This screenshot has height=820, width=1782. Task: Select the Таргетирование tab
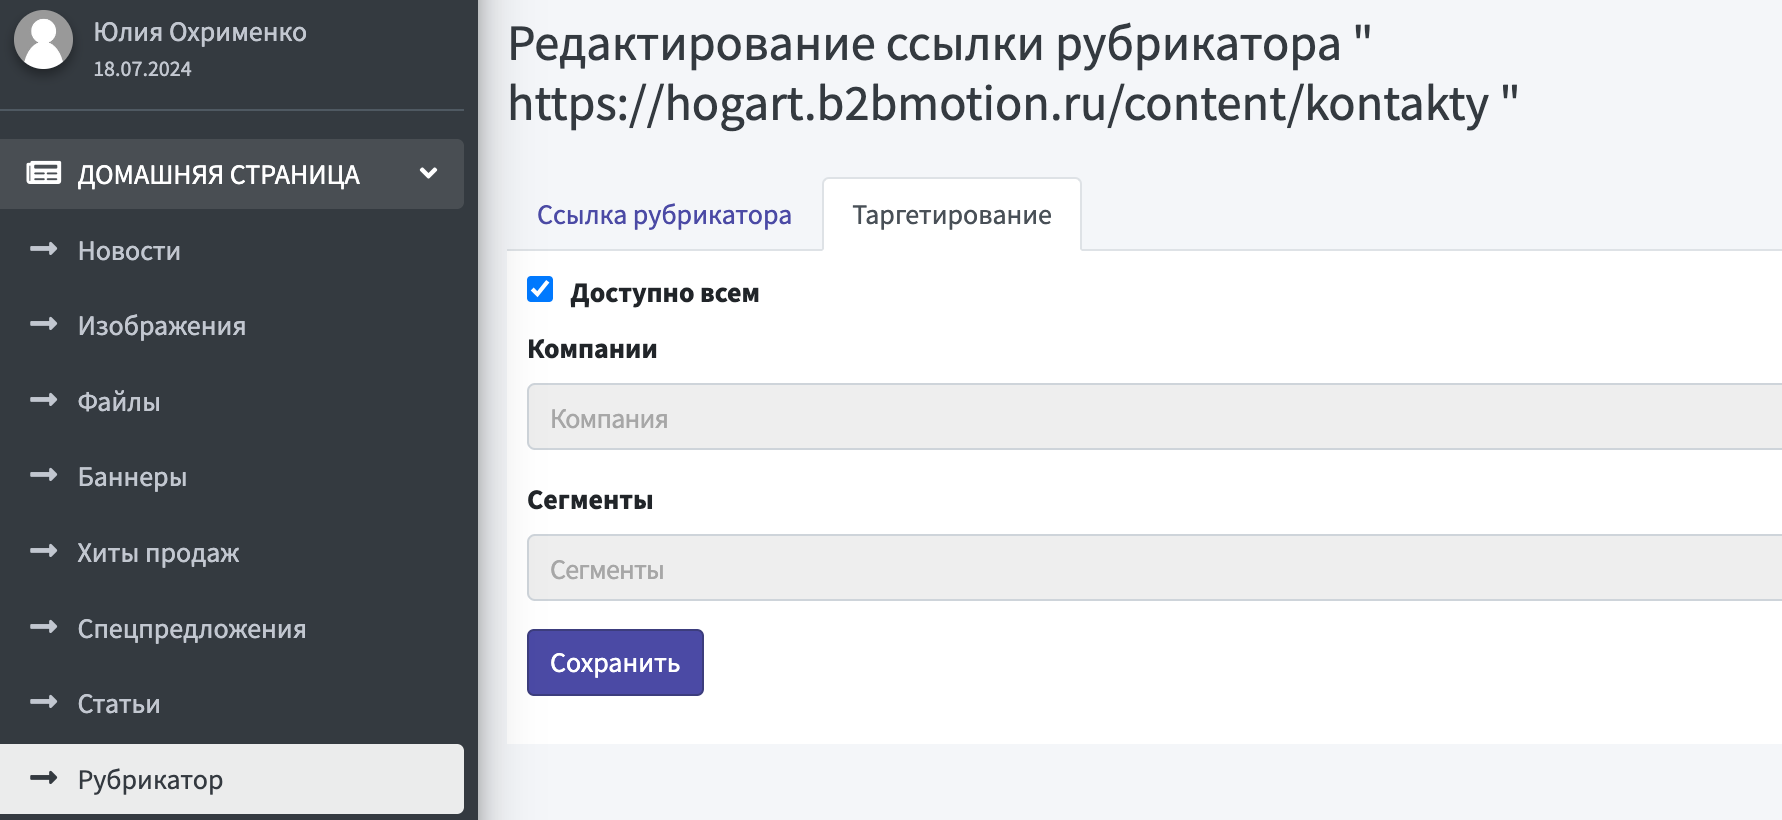[x=951, y=215]
